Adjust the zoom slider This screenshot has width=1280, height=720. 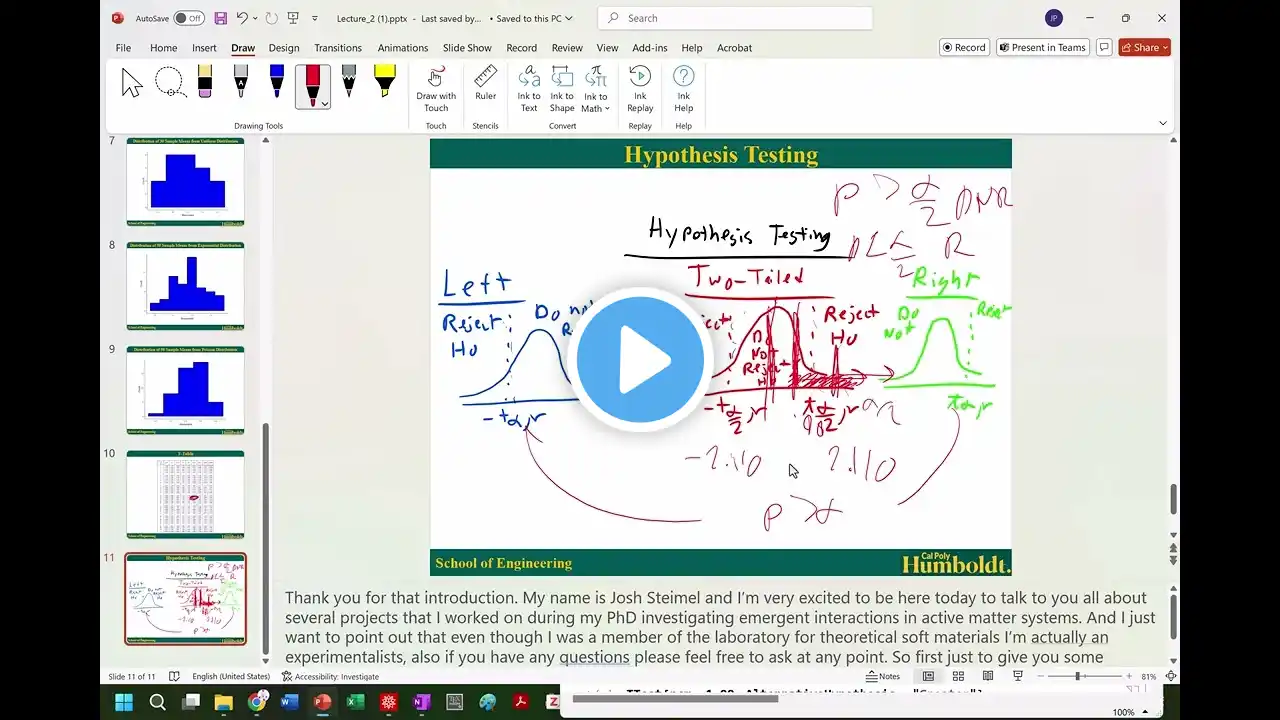1078,677
